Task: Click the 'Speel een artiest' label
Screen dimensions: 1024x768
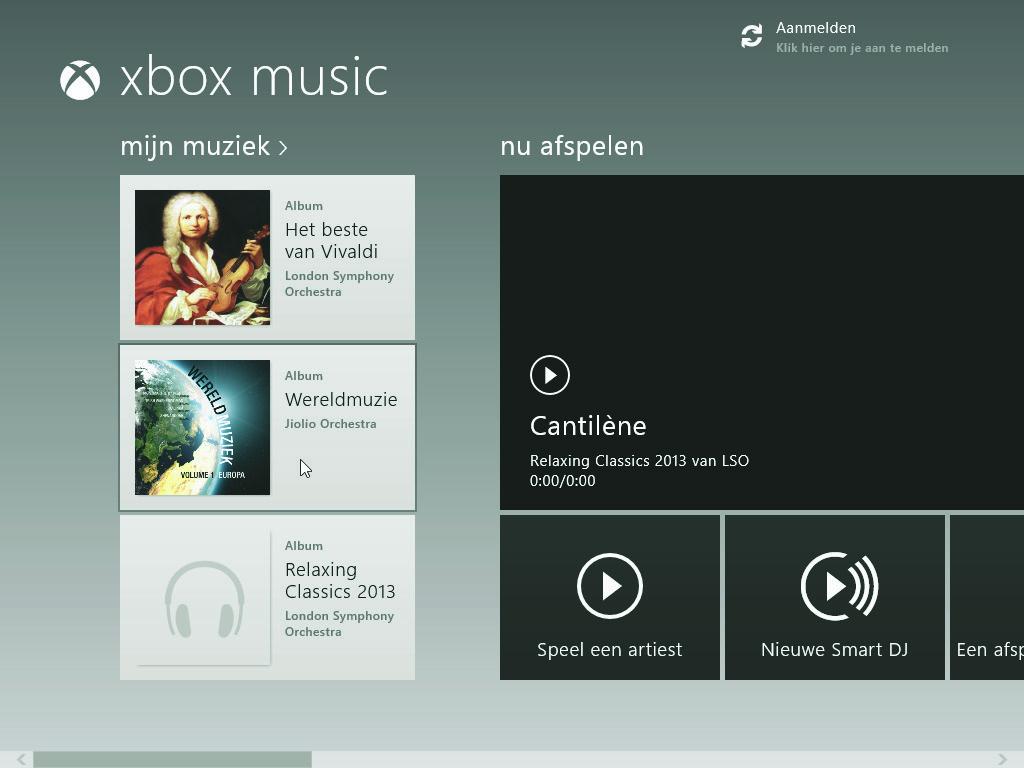Action: click(609, 649)
